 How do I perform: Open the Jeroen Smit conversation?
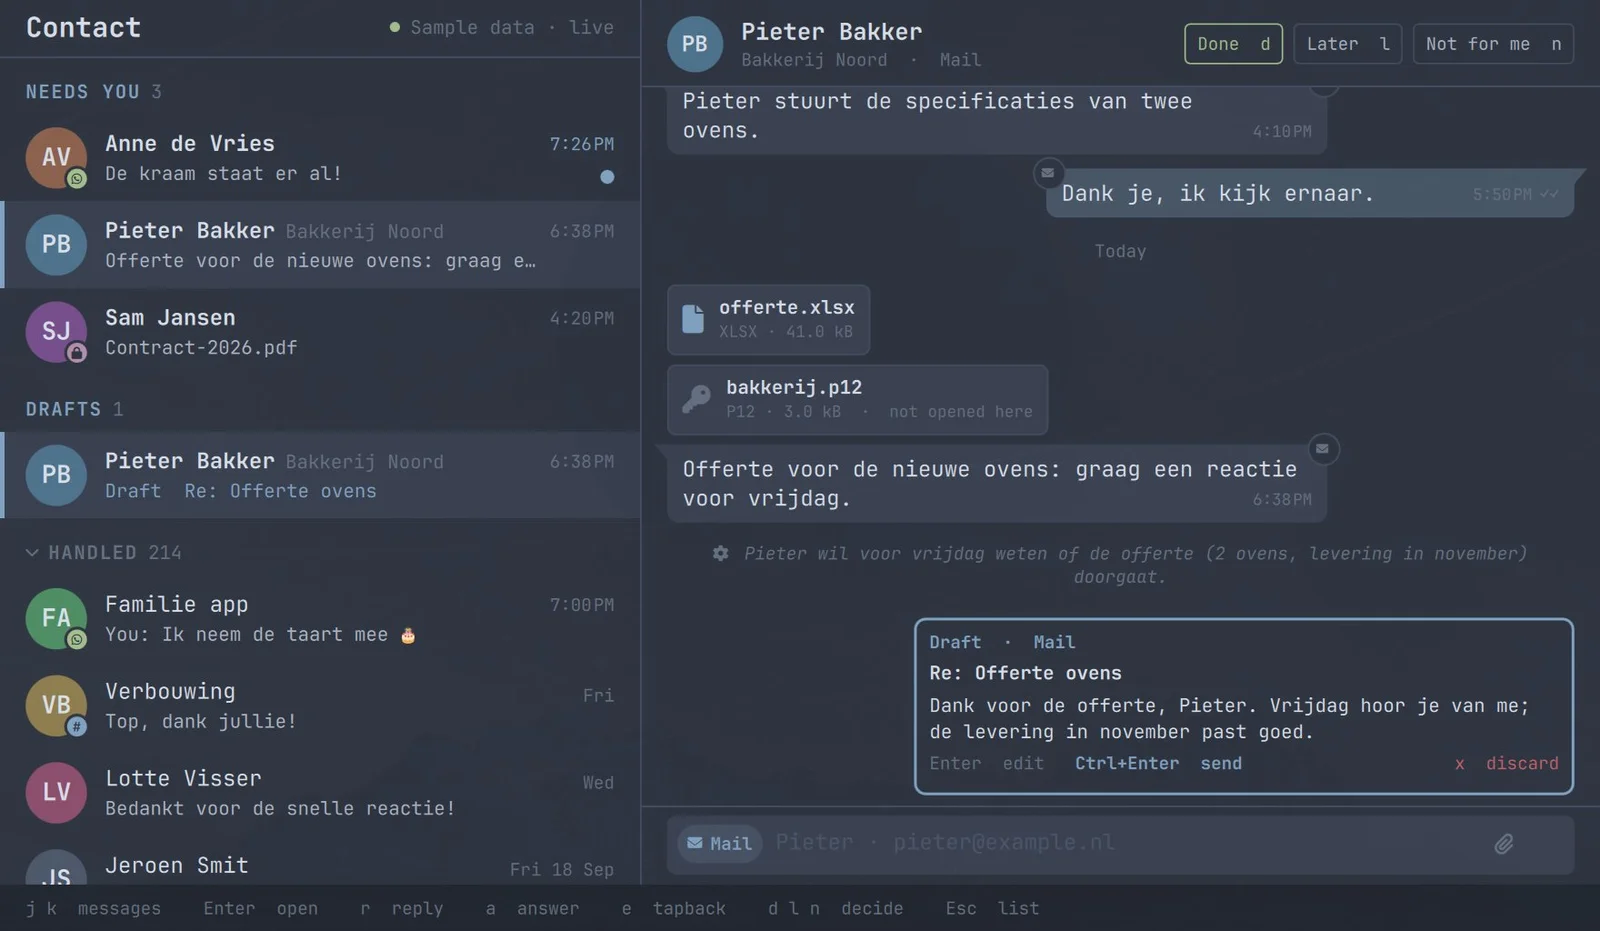pyautogui.click(x=320, y=861)
